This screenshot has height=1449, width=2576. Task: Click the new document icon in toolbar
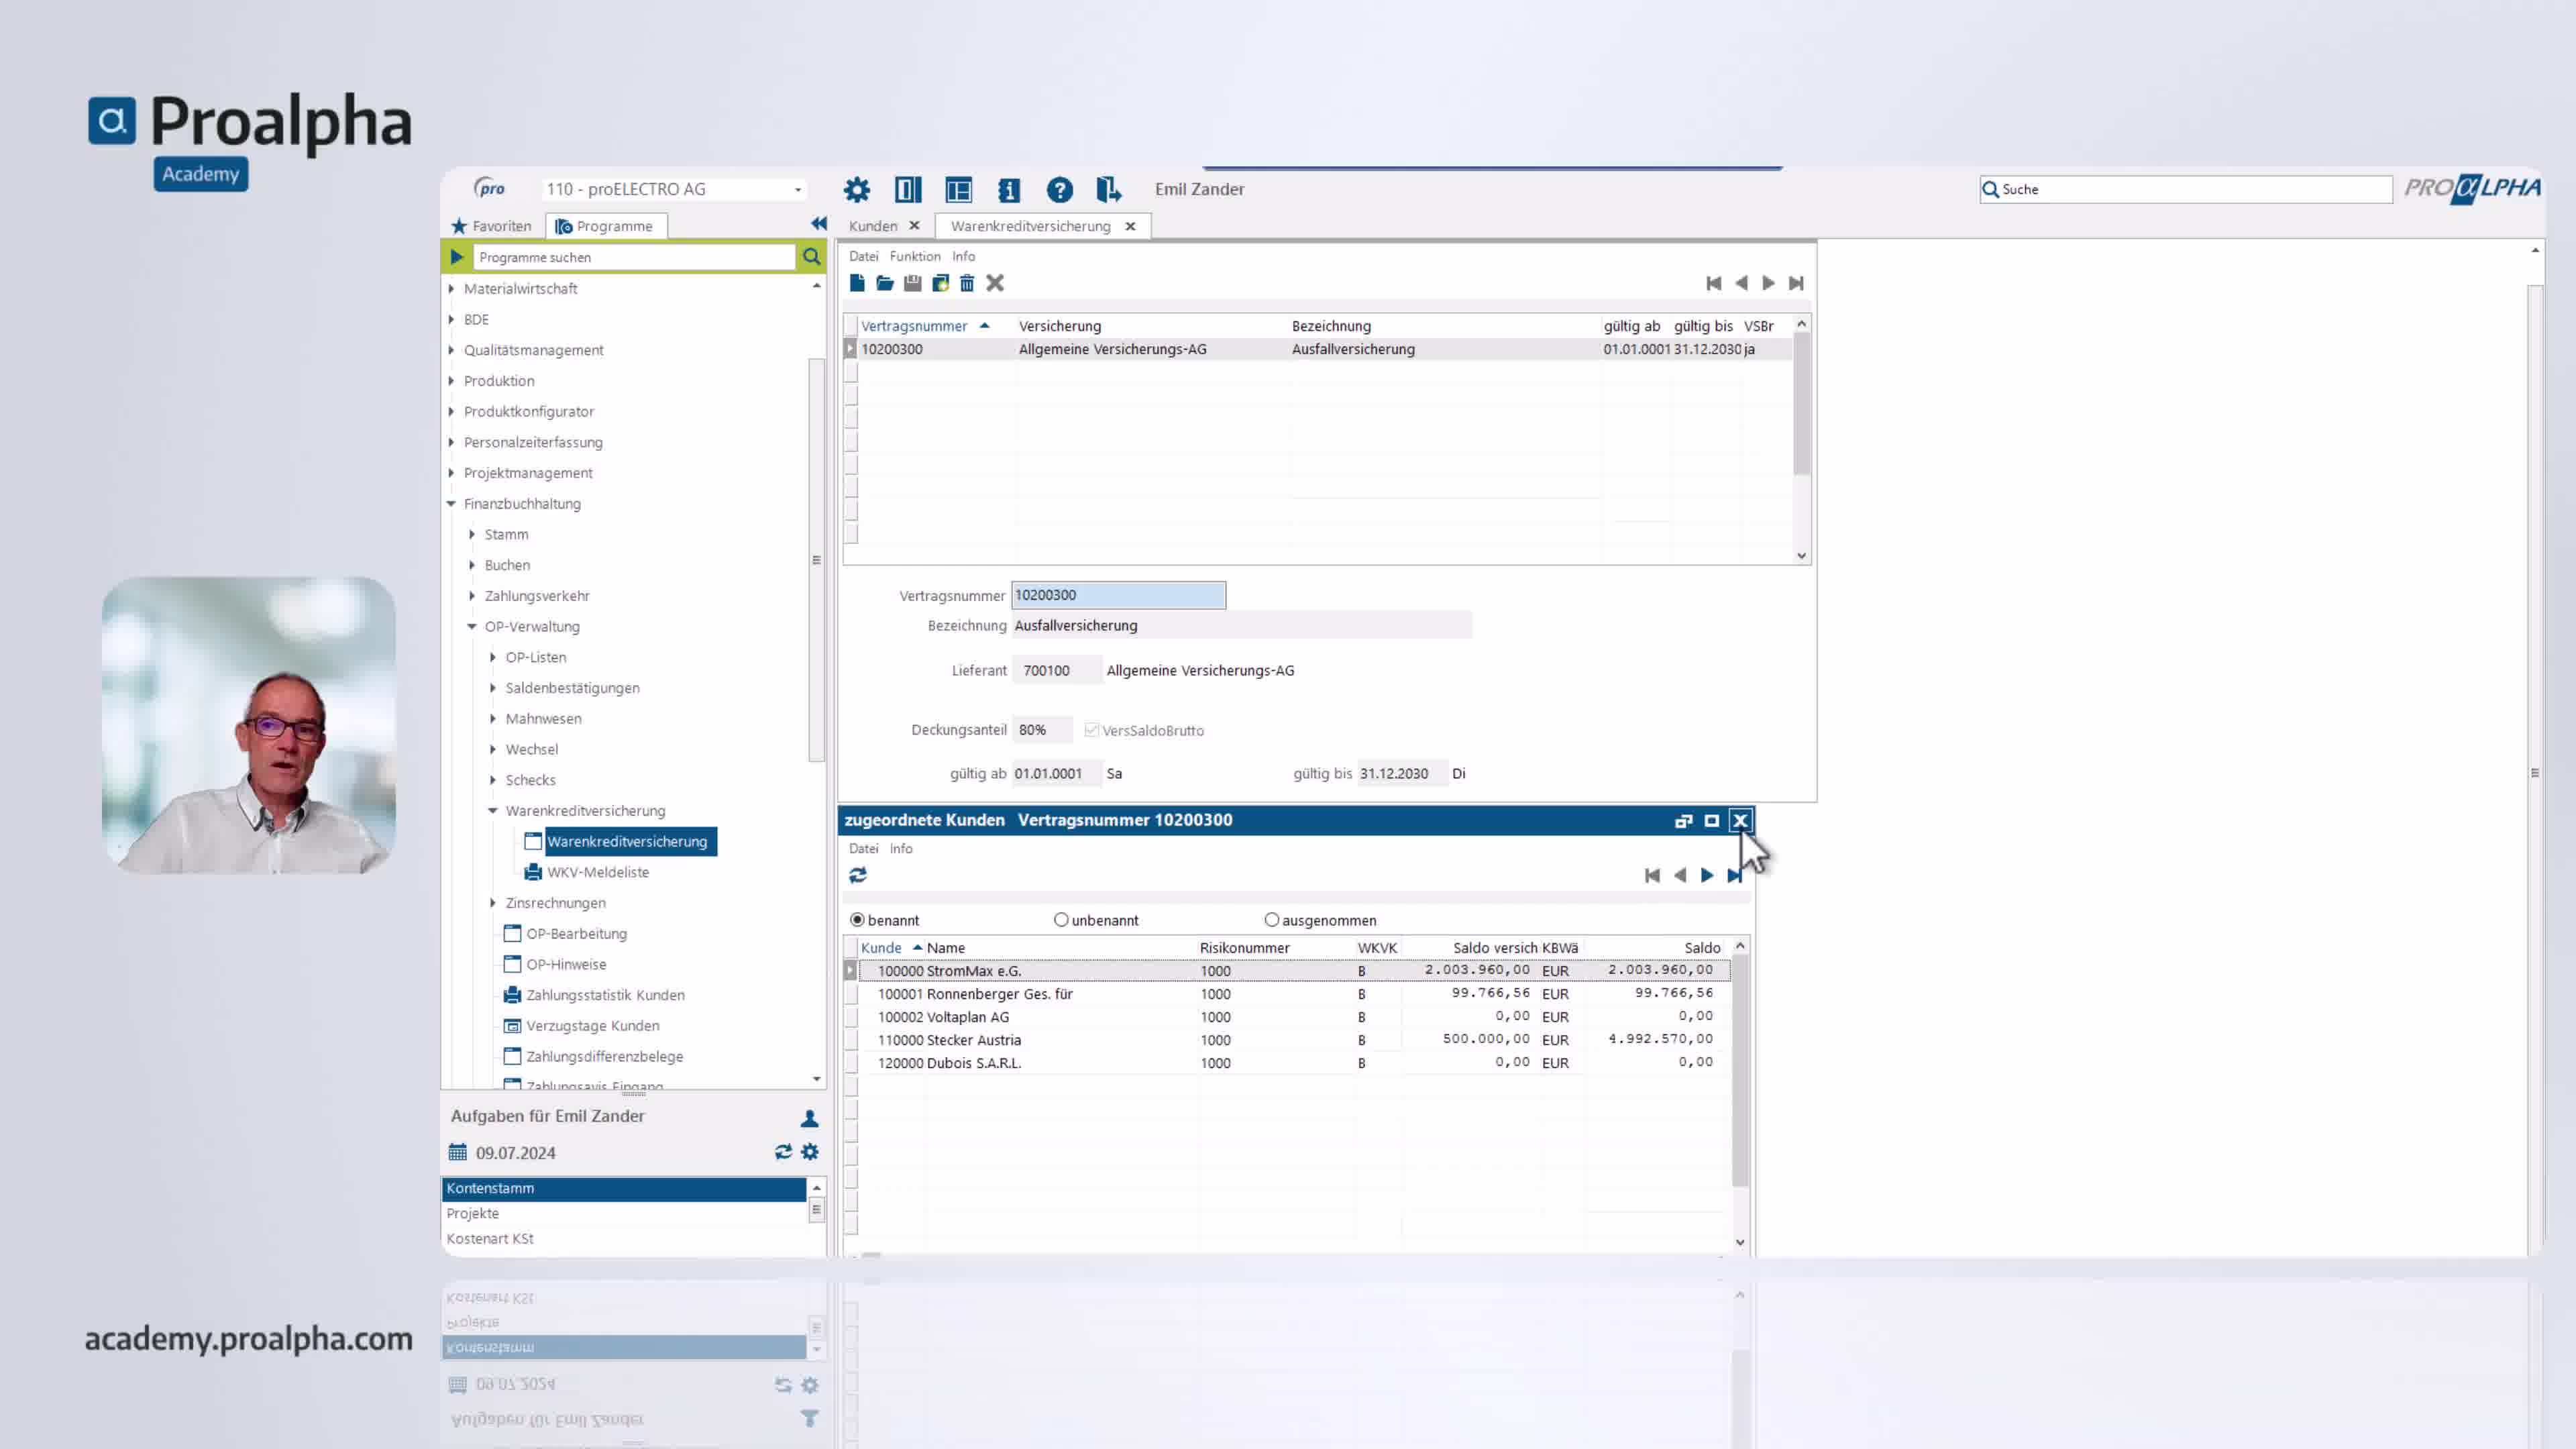coord(857,283)
